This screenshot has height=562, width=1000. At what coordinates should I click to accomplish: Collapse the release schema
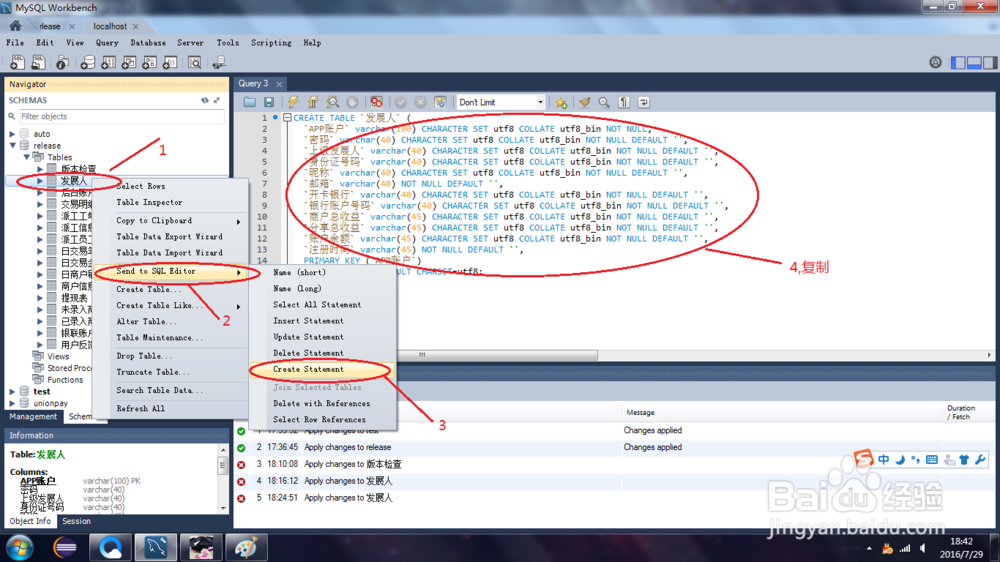(12, 145)
